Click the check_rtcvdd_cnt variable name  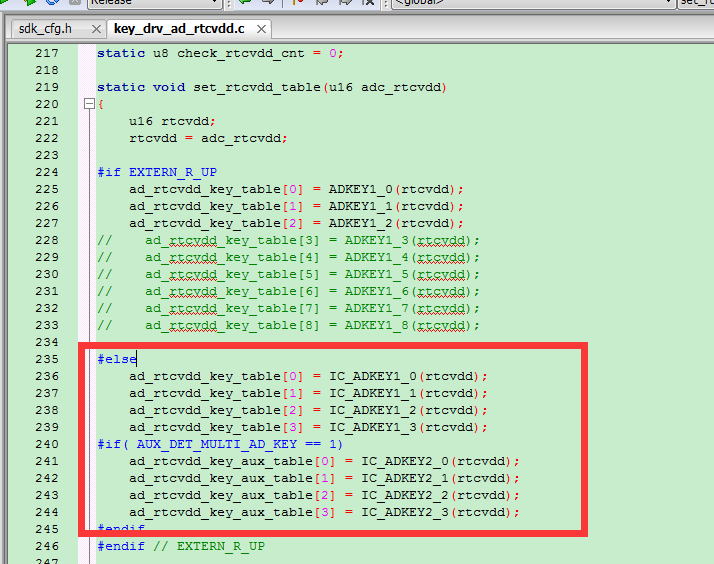click(240, 53)
